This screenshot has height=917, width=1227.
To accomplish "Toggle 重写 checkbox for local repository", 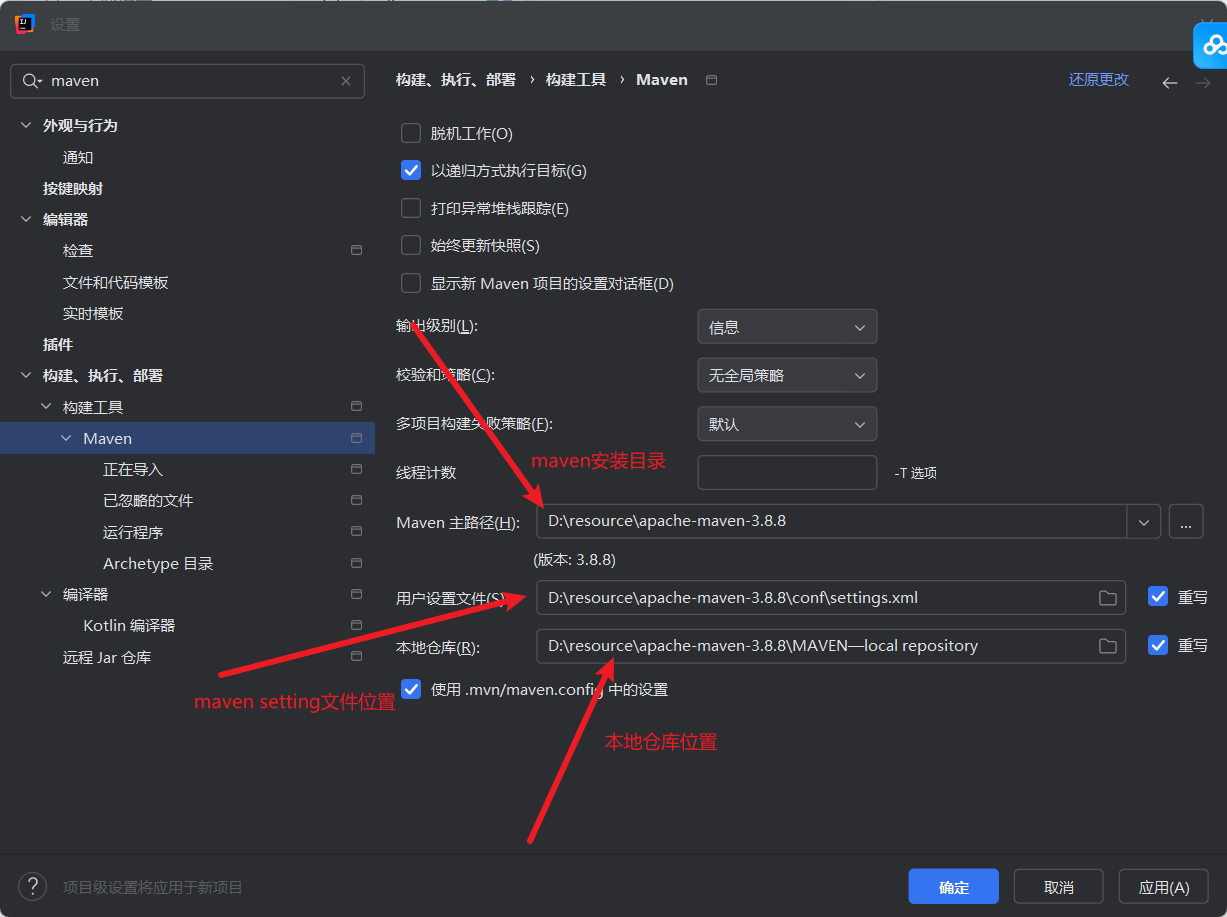I will click(x=1158, y=645).
